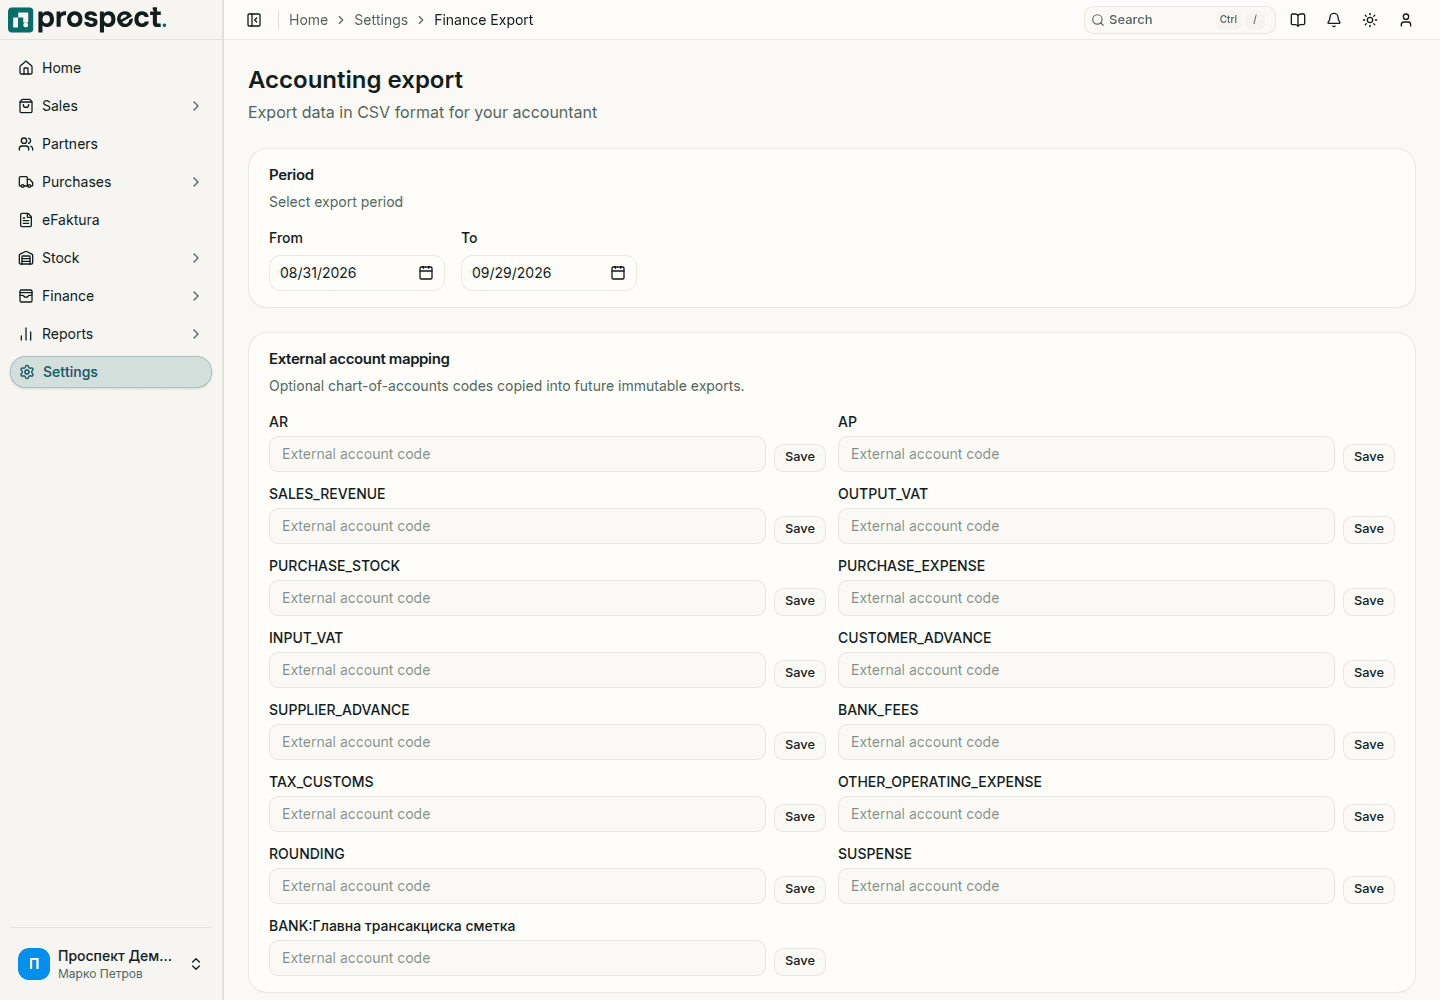This screenshot has height=1000, width=1440.
Task: Open the organization switcher dropdown
Action: [196, 964]
